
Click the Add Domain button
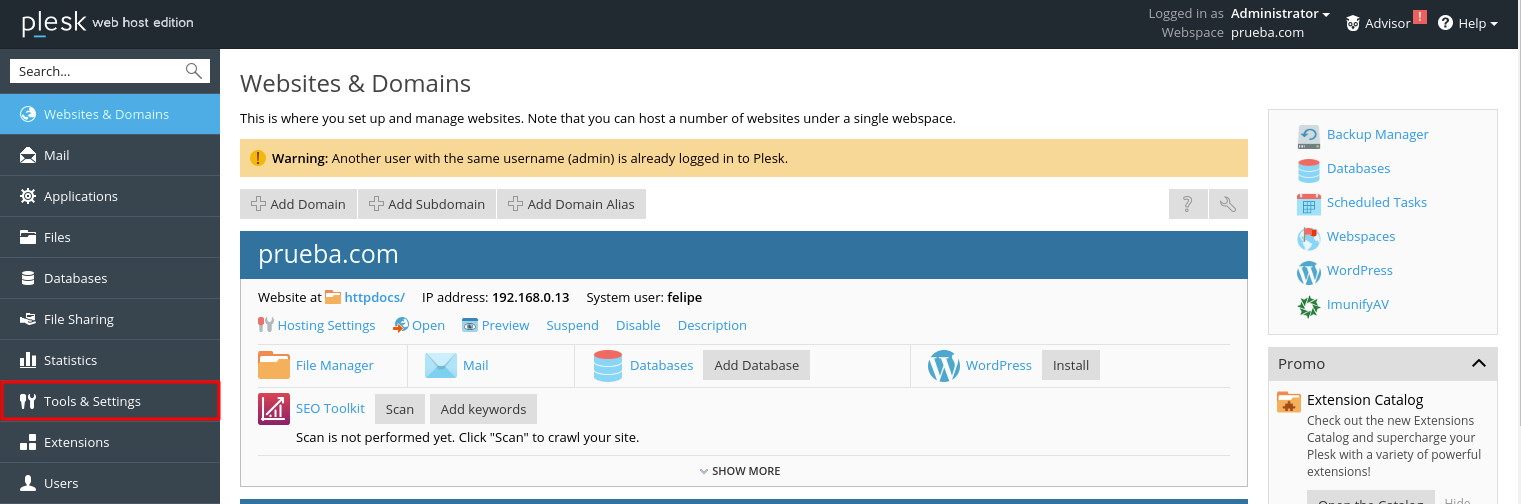tap(298, 204)
